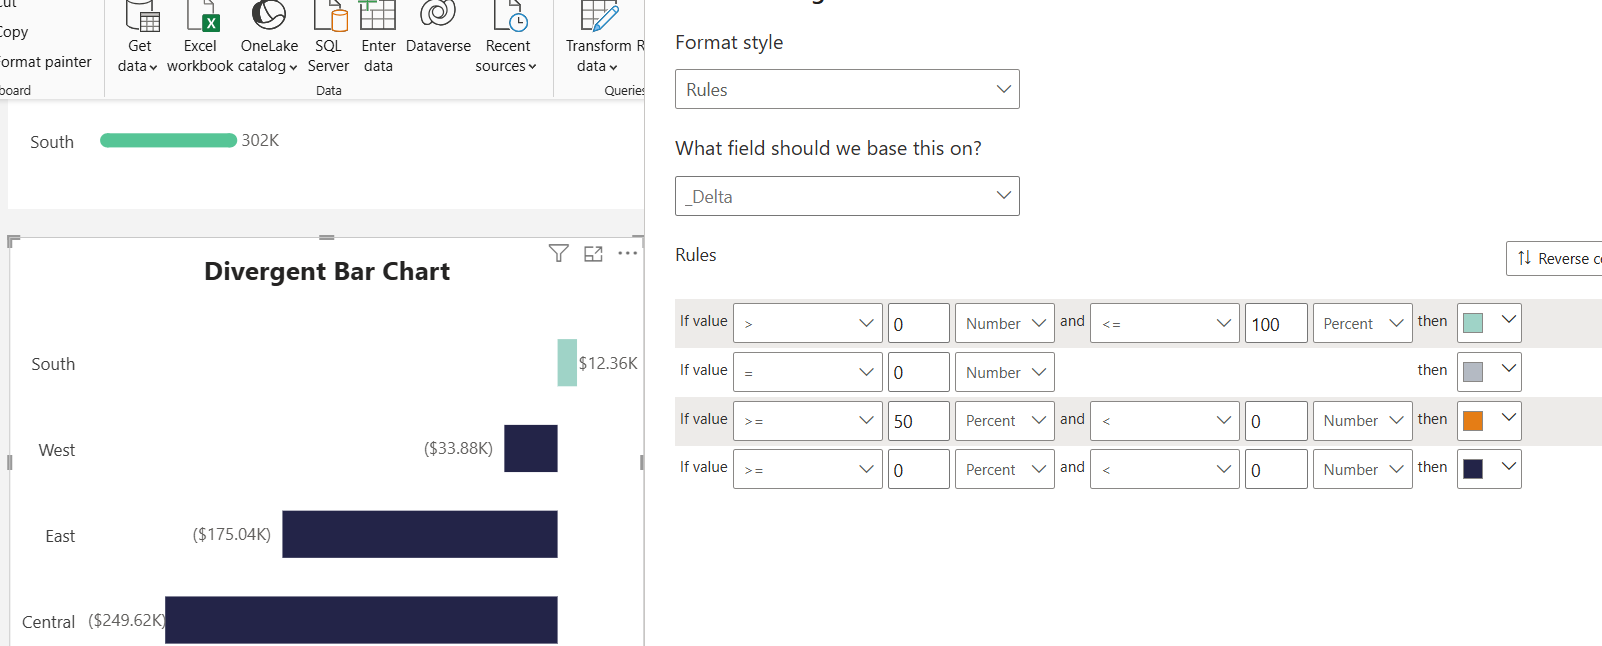Open second rule's equals operator dropdown
This screenshot has height=646, width=1602.
(808, 372)
